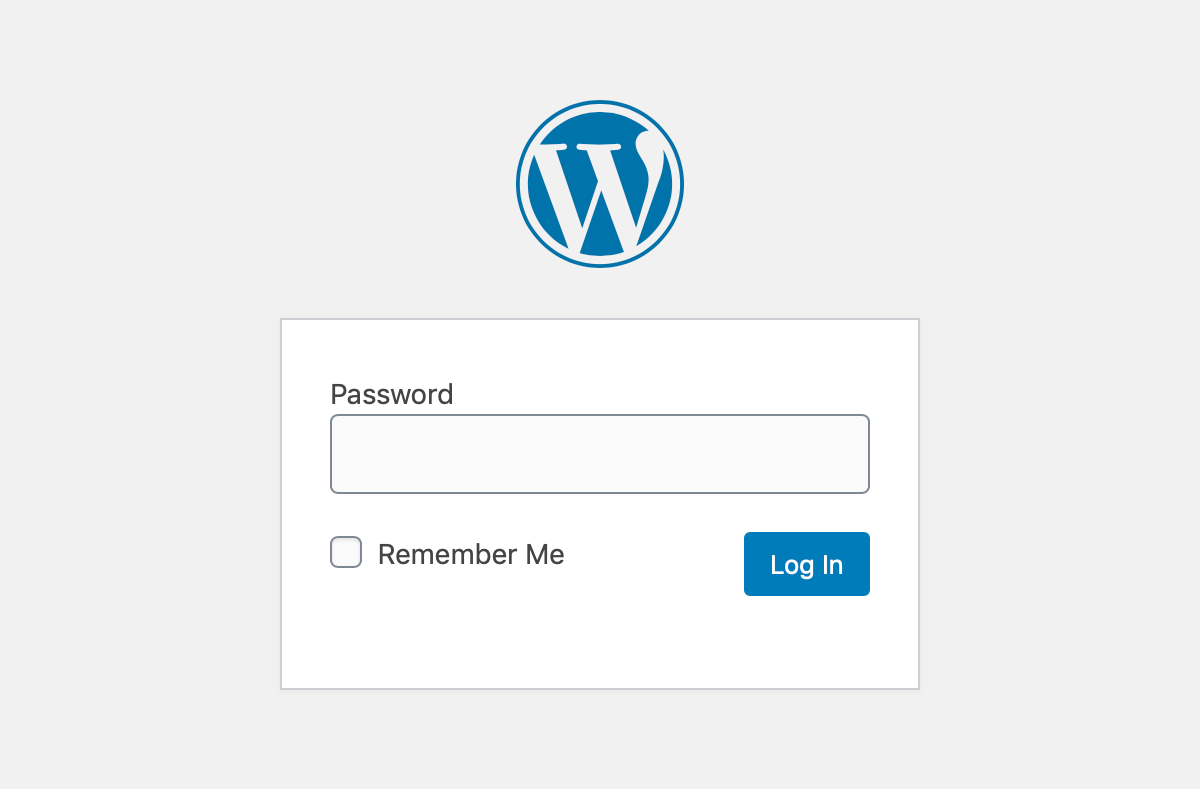
Task: Click the blue Log In button
Action: [x=806, y=563]
